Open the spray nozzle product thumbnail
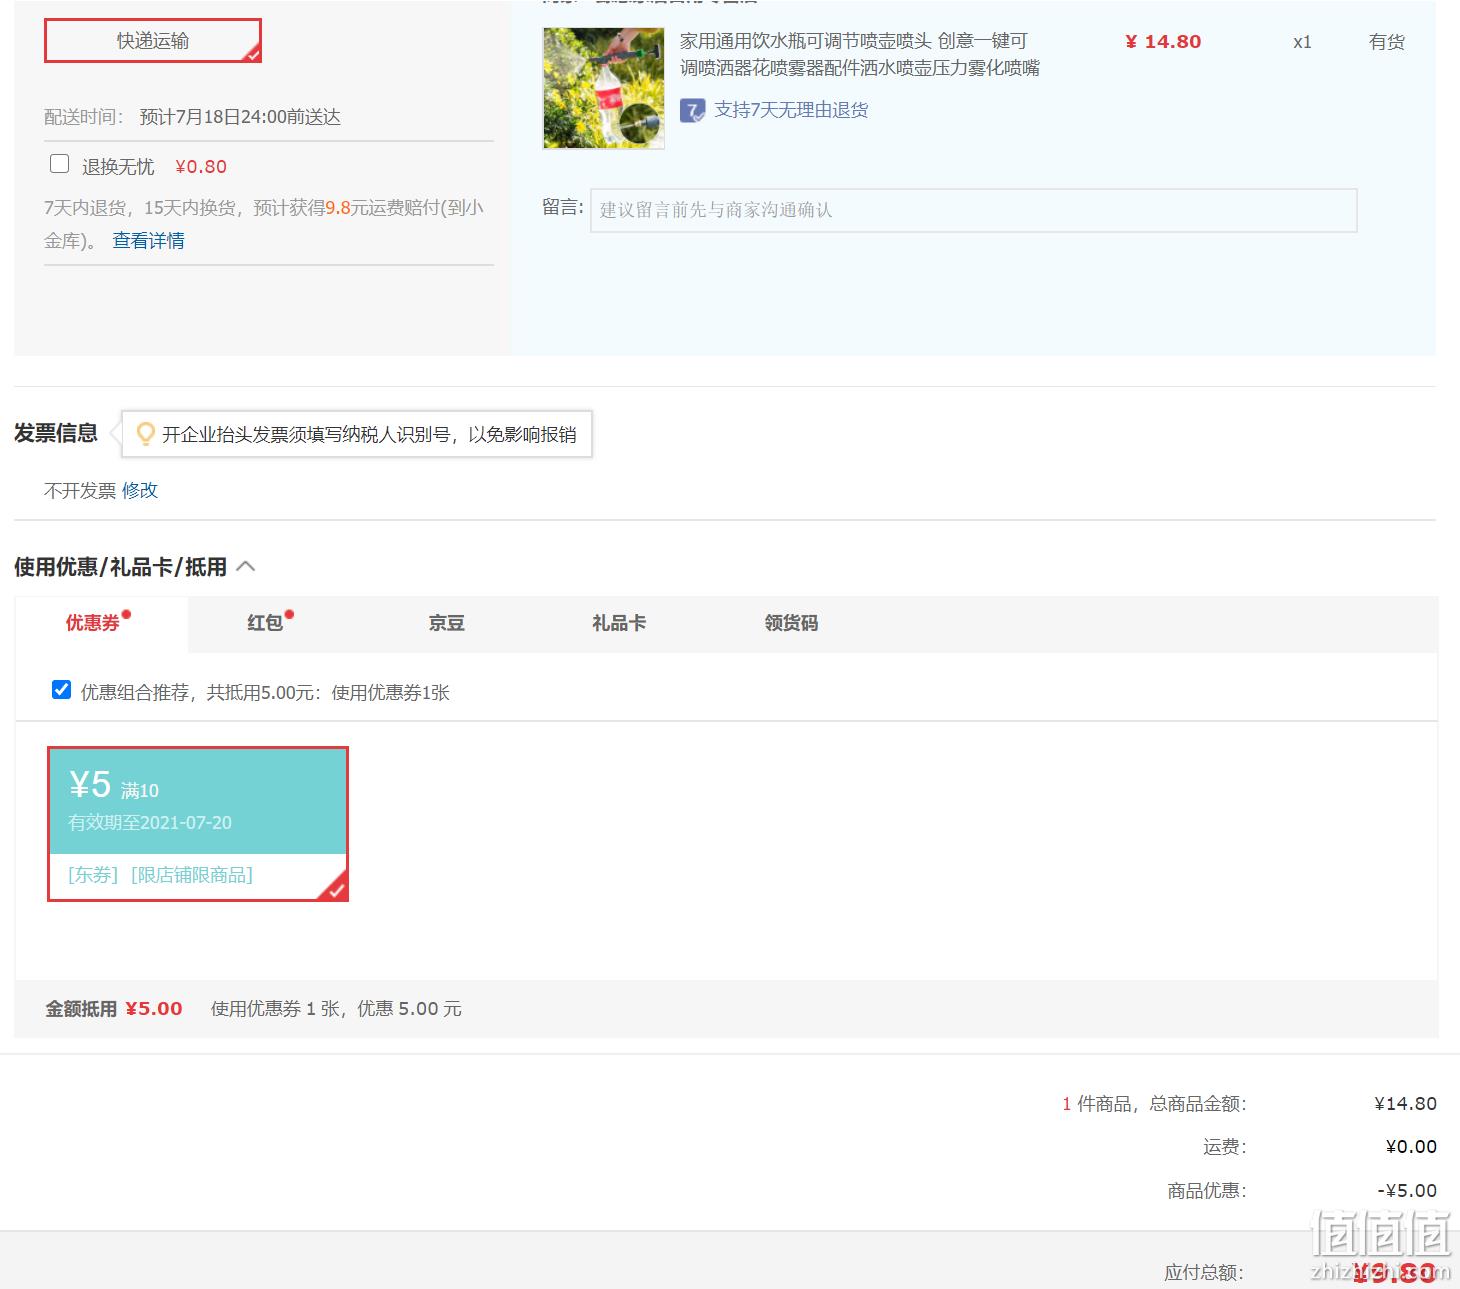1460x1289 pixels. coord(603,88)
